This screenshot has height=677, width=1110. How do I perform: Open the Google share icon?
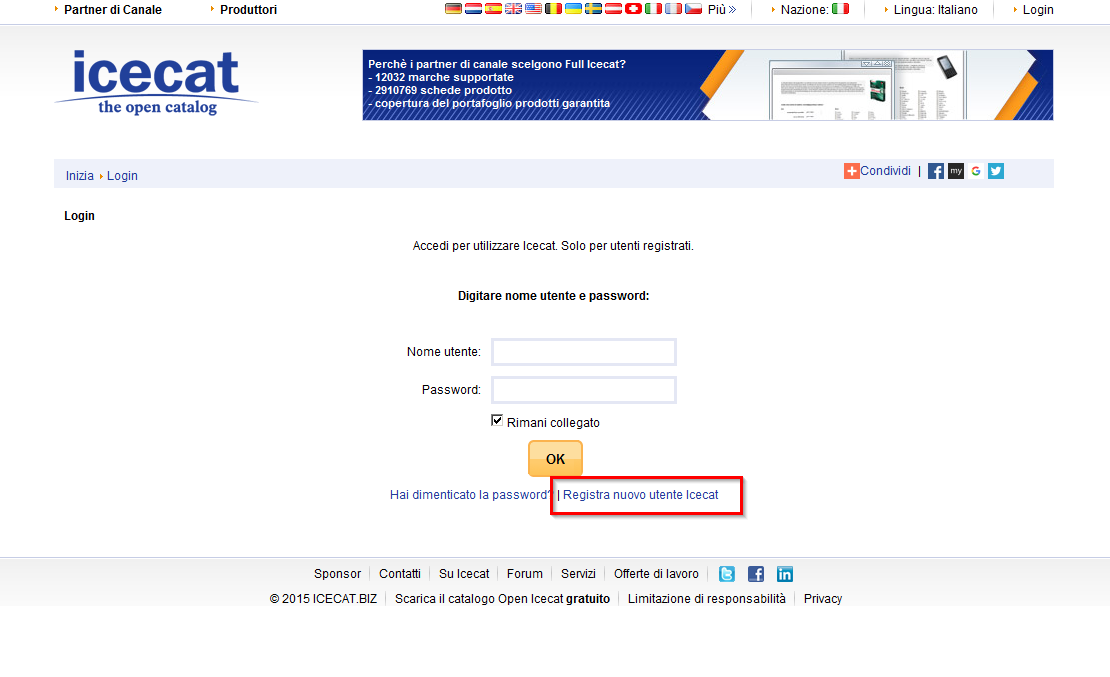976,171
